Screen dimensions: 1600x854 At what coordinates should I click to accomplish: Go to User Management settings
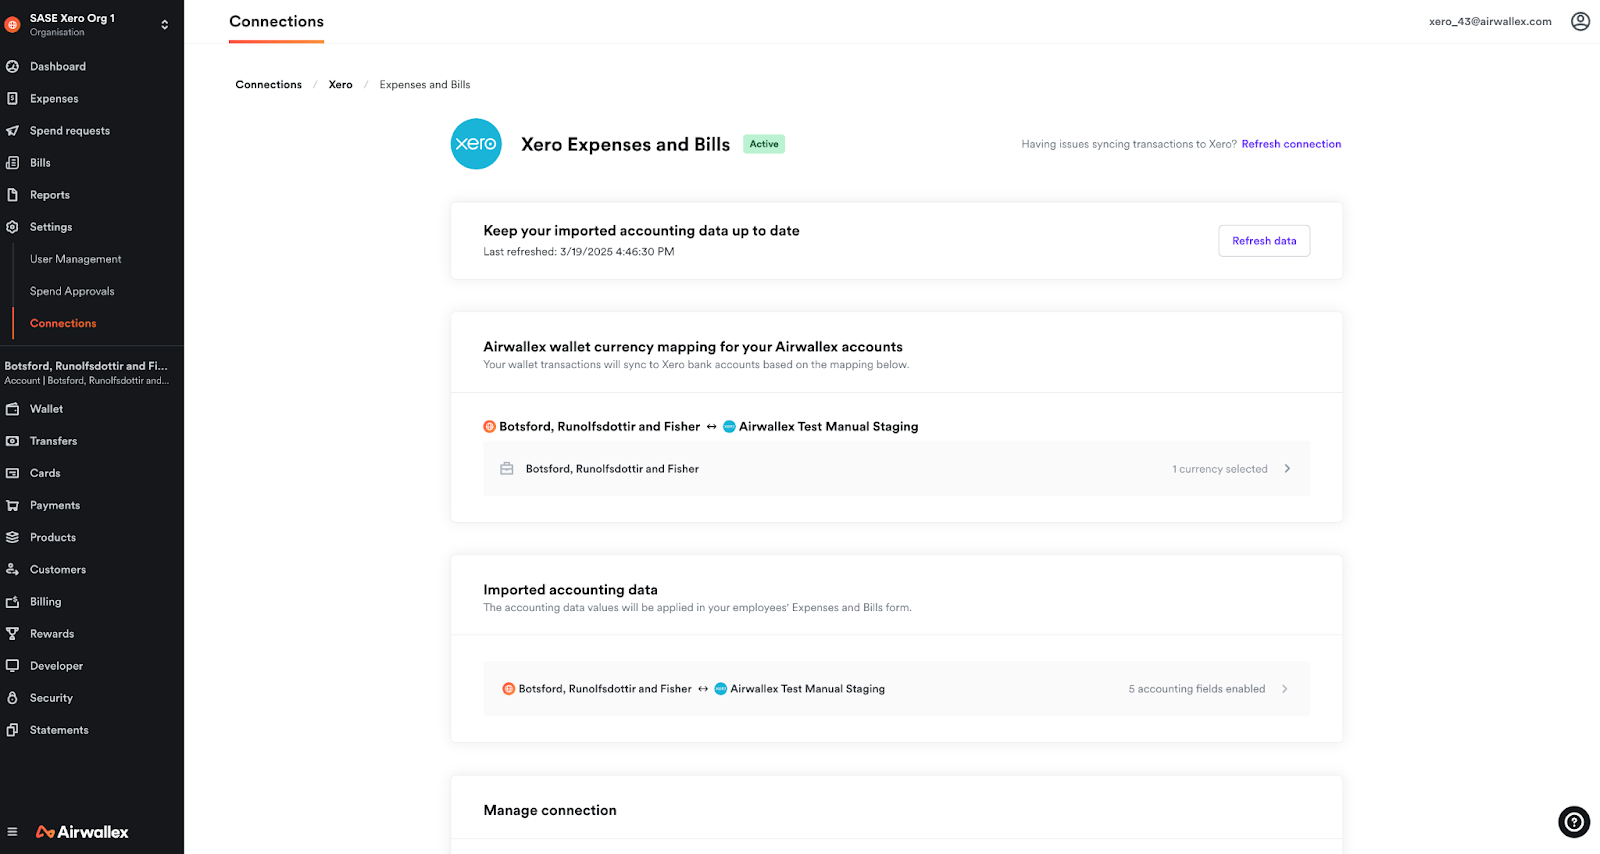click(x=76, y=259)
